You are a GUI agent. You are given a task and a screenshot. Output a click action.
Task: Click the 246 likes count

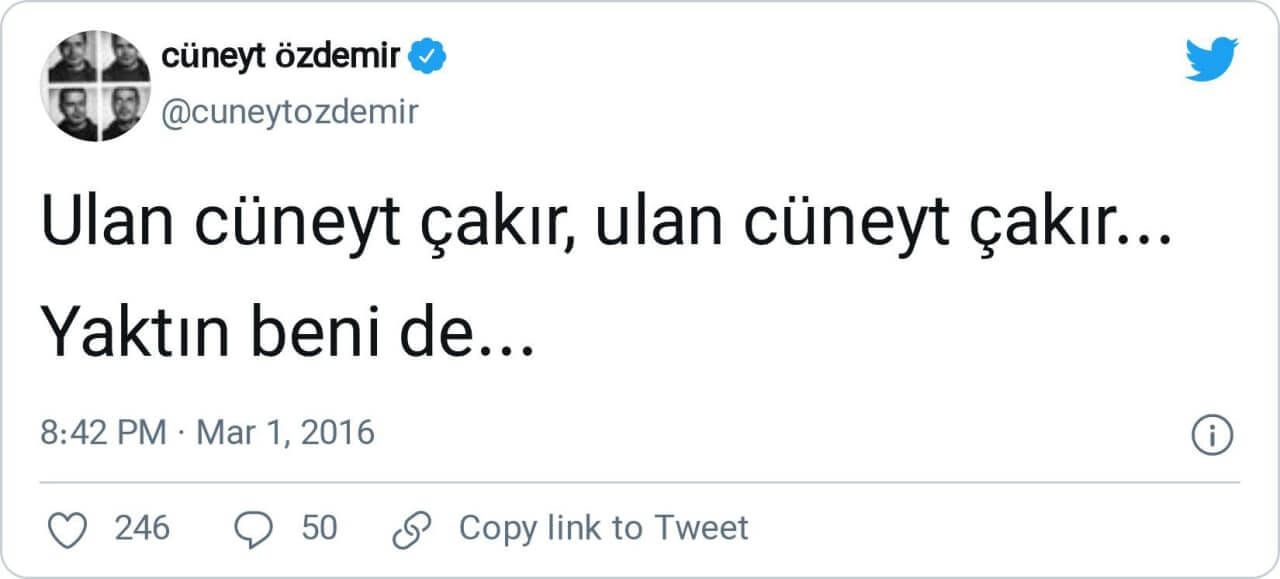(x=142, y=527)
